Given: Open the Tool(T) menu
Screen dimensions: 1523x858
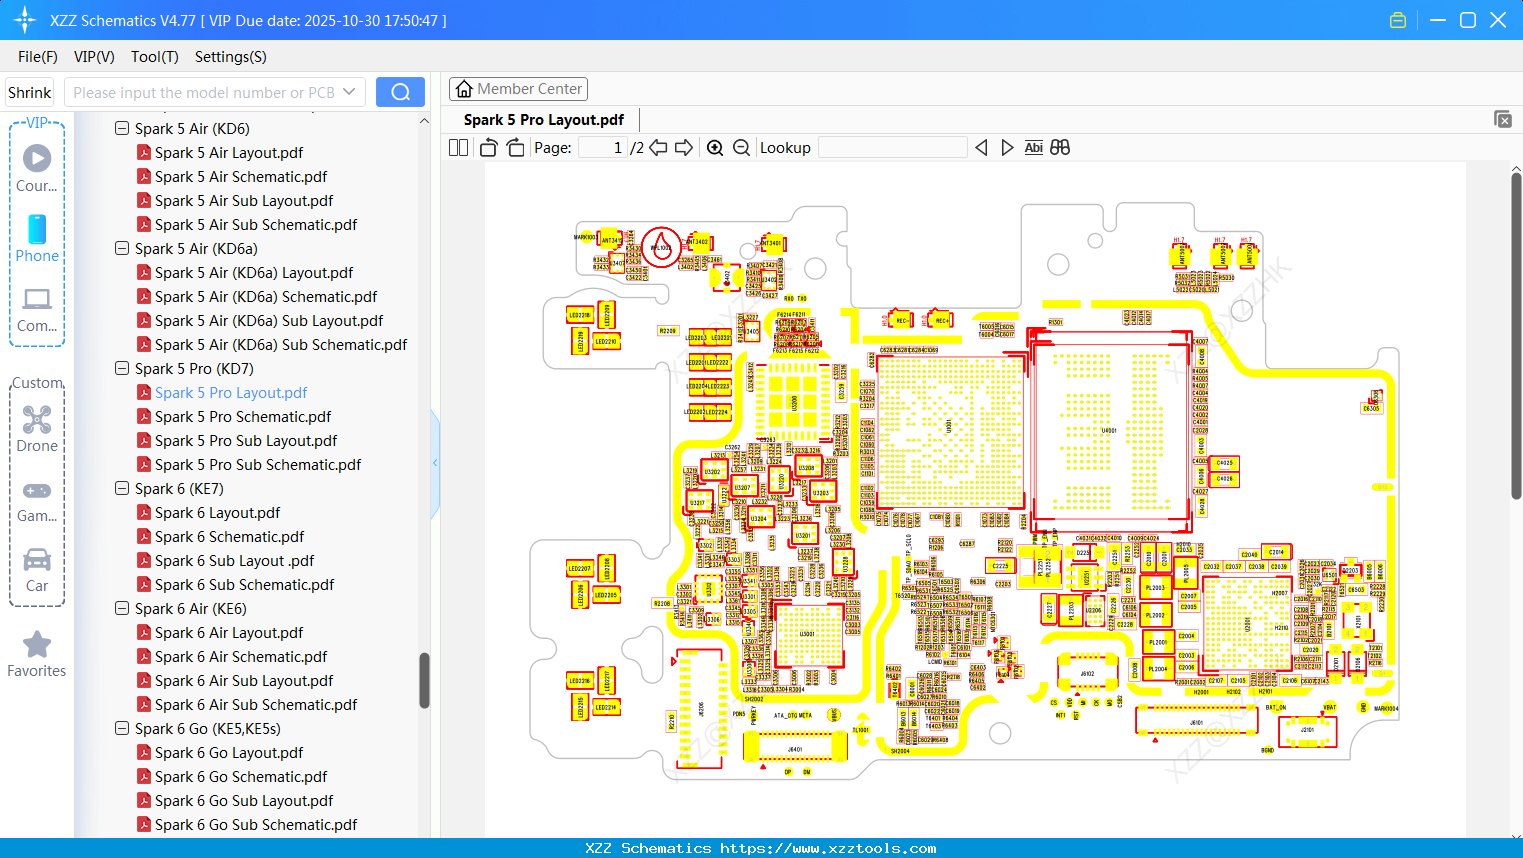Looking at the screenshot, I should tap(154, 57).
